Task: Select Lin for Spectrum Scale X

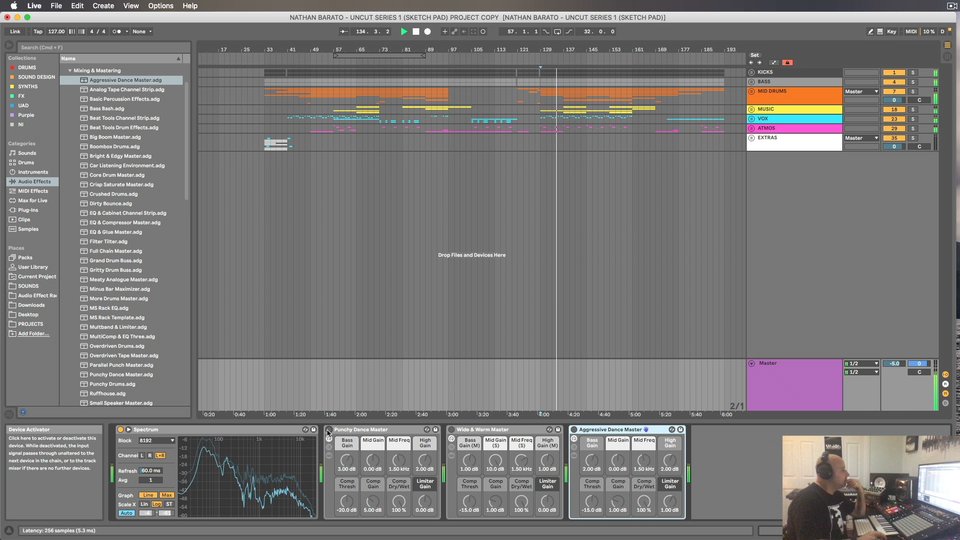Action: click(144, 504)
